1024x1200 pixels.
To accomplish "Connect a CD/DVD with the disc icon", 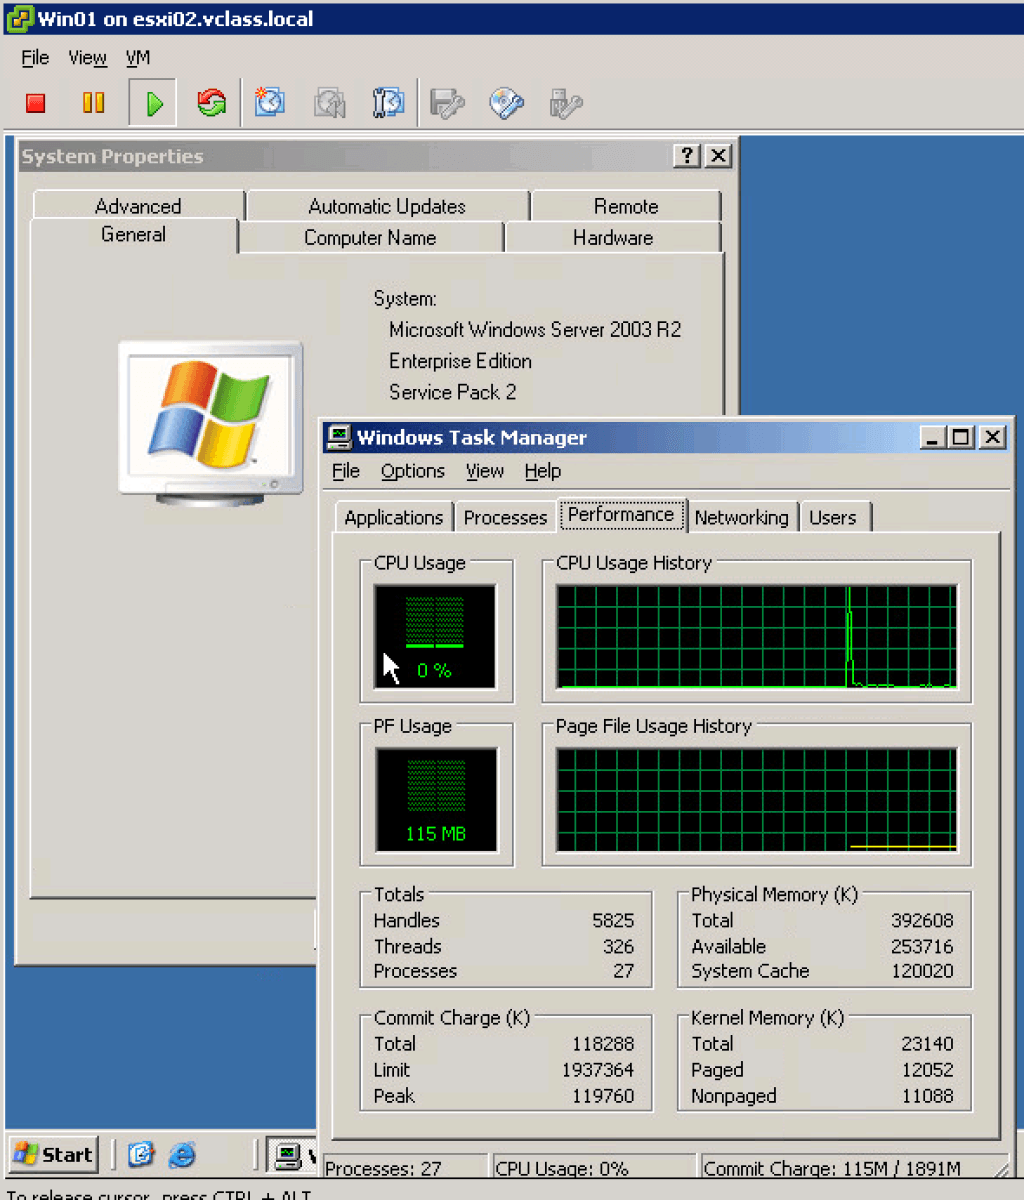I will 507,102.
